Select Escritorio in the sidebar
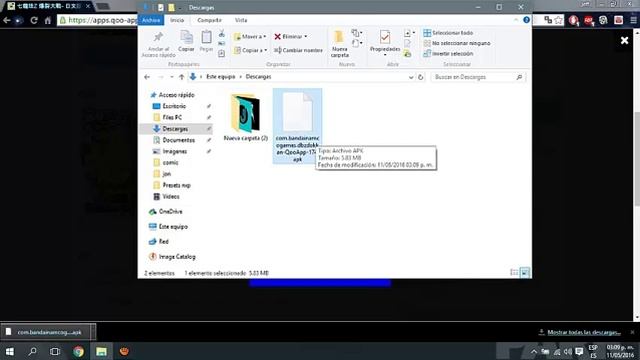 point(174,106)
